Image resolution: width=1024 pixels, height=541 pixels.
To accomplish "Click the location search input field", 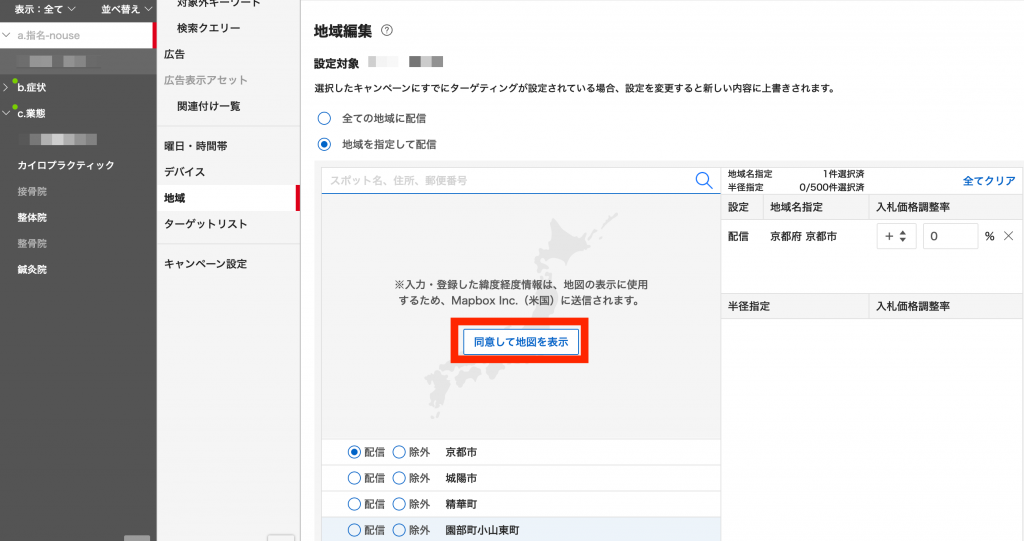I will [x=505, y=181].
